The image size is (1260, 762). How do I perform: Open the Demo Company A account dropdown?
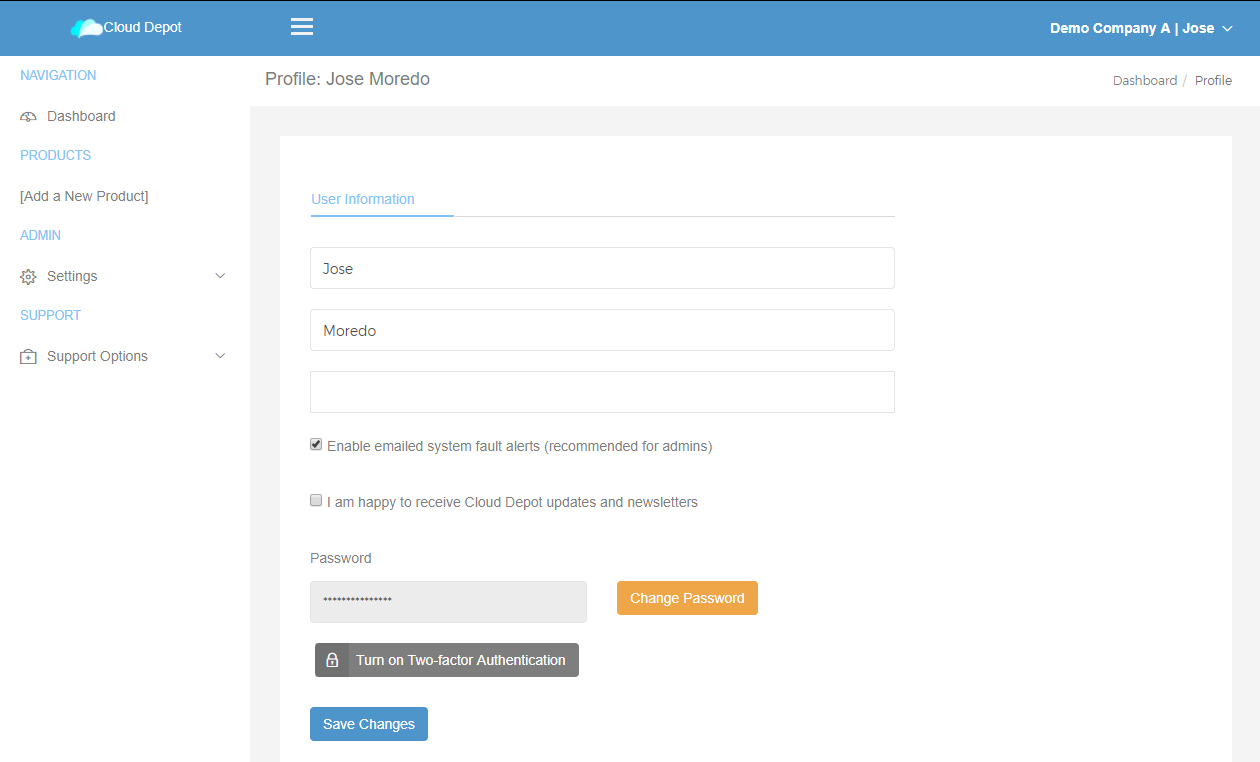coord(1141,28)
